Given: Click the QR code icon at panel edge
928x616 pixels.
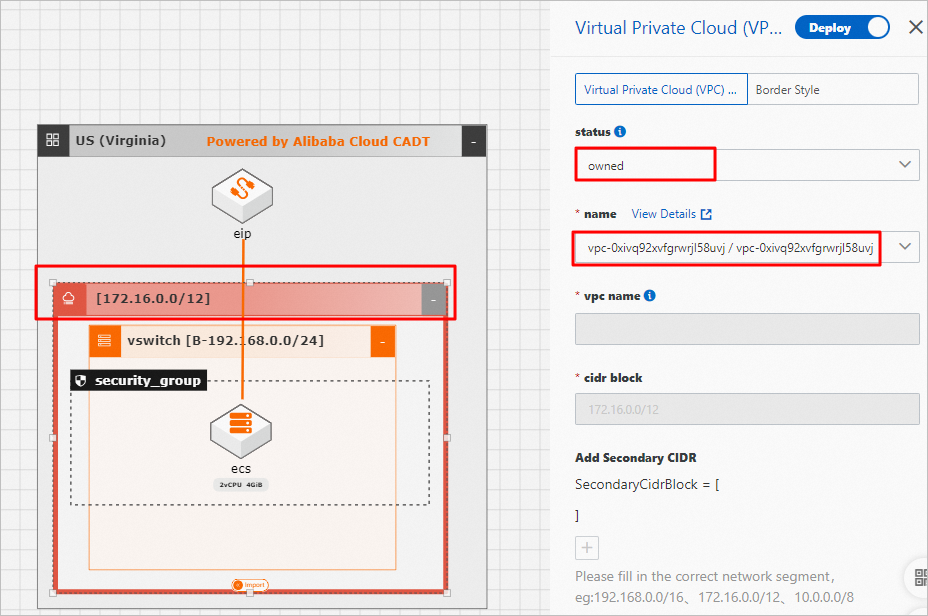Looking at the screenshot, I should coord(920,577).
